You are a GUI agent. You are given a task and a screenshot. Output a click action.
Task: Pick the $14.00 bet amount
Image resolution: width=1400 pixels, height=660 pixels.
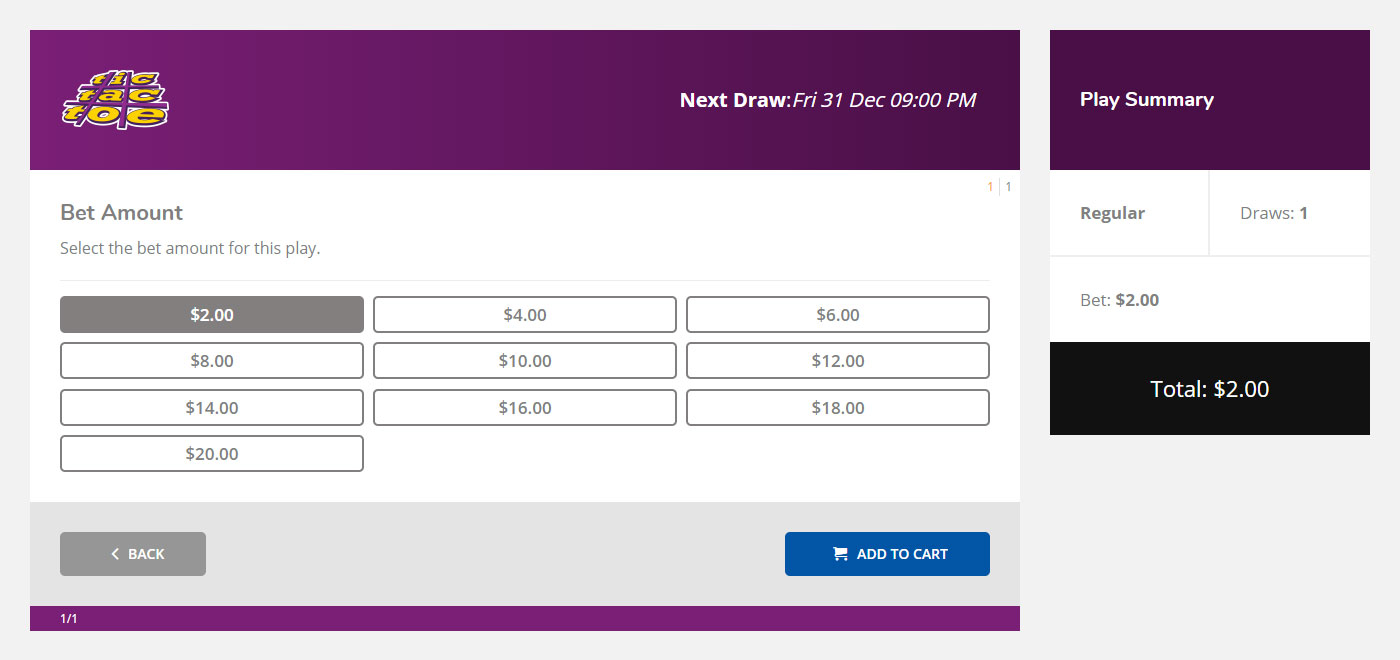212,407
